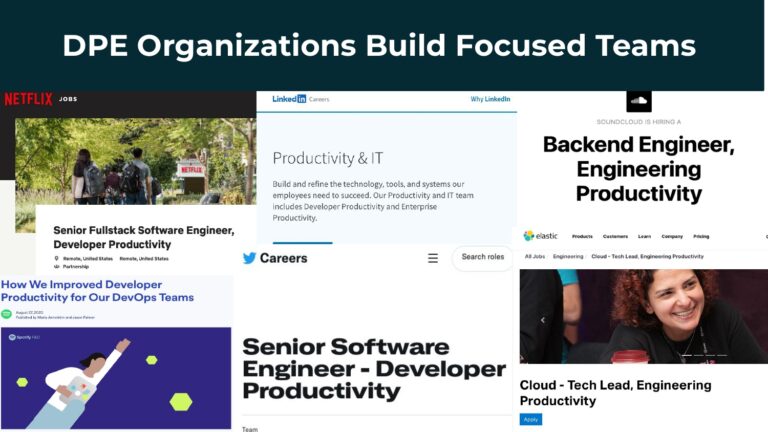Click the All Jobs breadcrumb

(535, 257)
